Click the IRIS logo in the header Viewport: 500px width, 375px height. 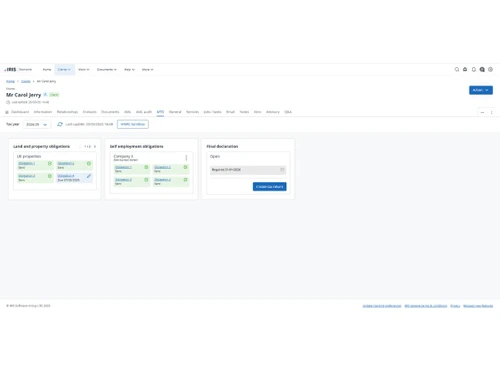coord(10,69)
